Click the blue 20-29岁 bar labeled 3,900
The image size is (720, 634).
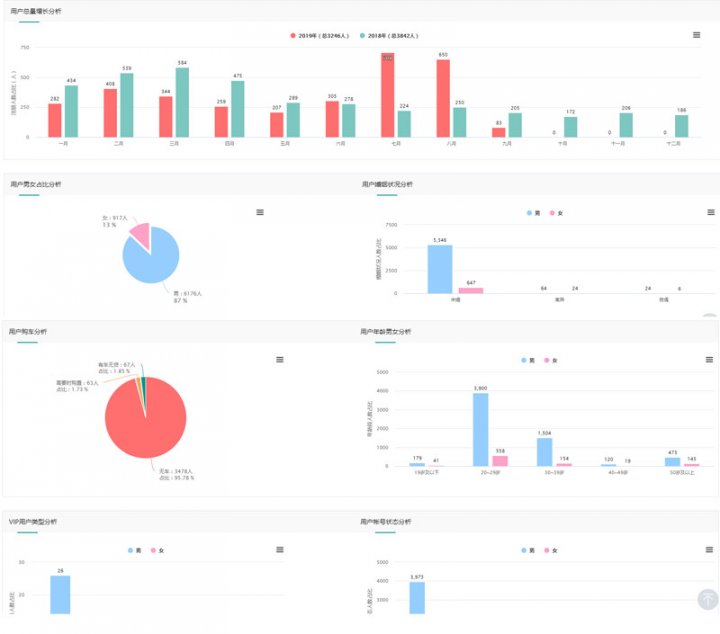point(481,430)
